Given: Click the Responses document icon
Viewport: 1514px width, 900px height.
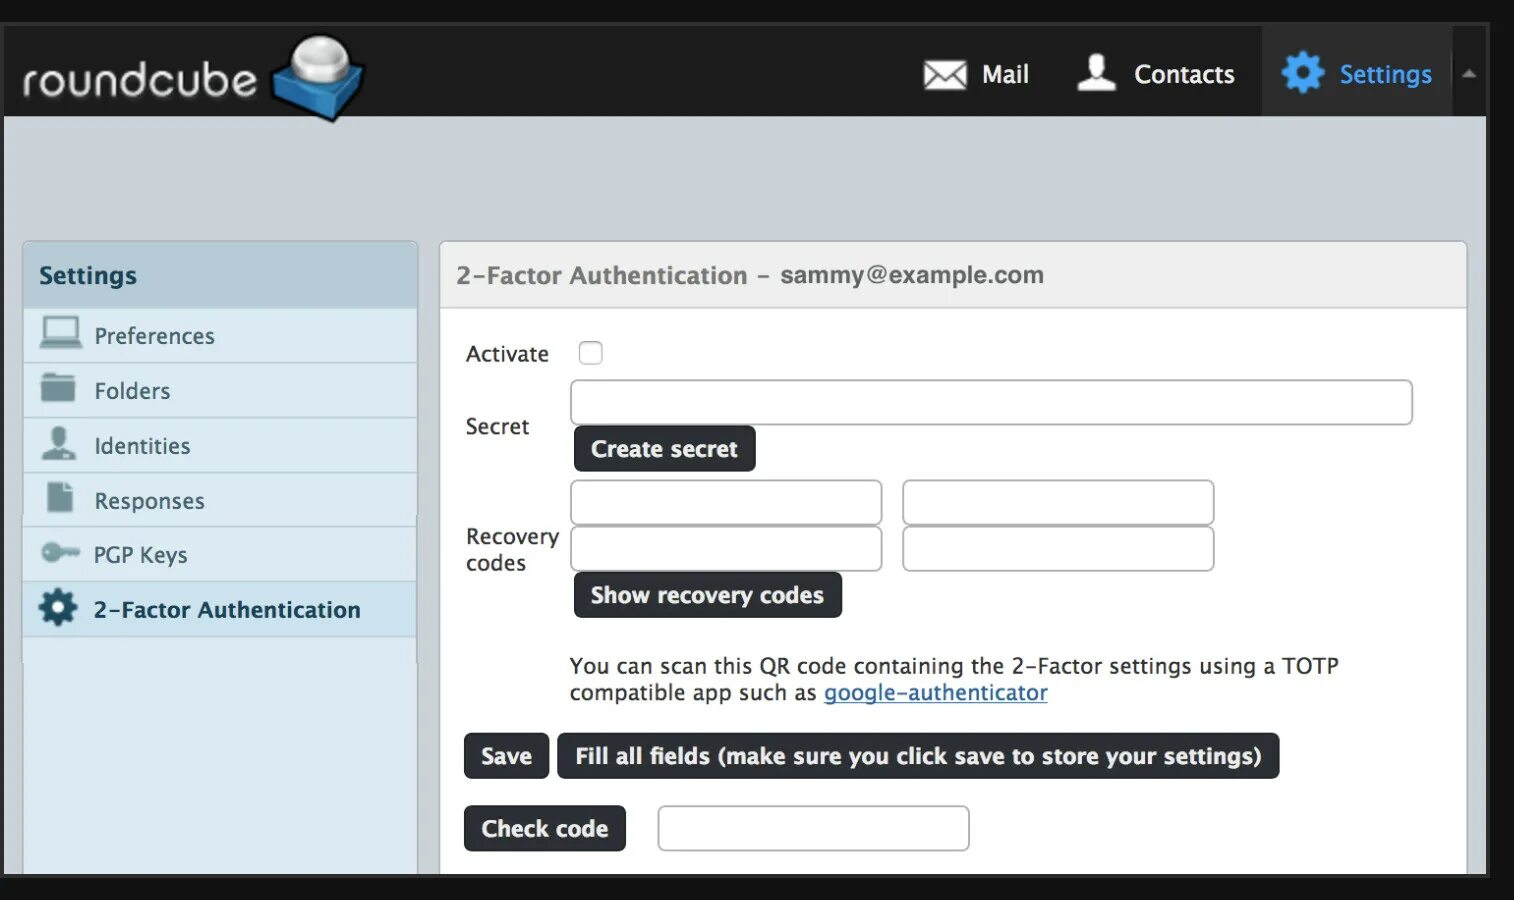Looking at the screenshot, I should 60,498.
